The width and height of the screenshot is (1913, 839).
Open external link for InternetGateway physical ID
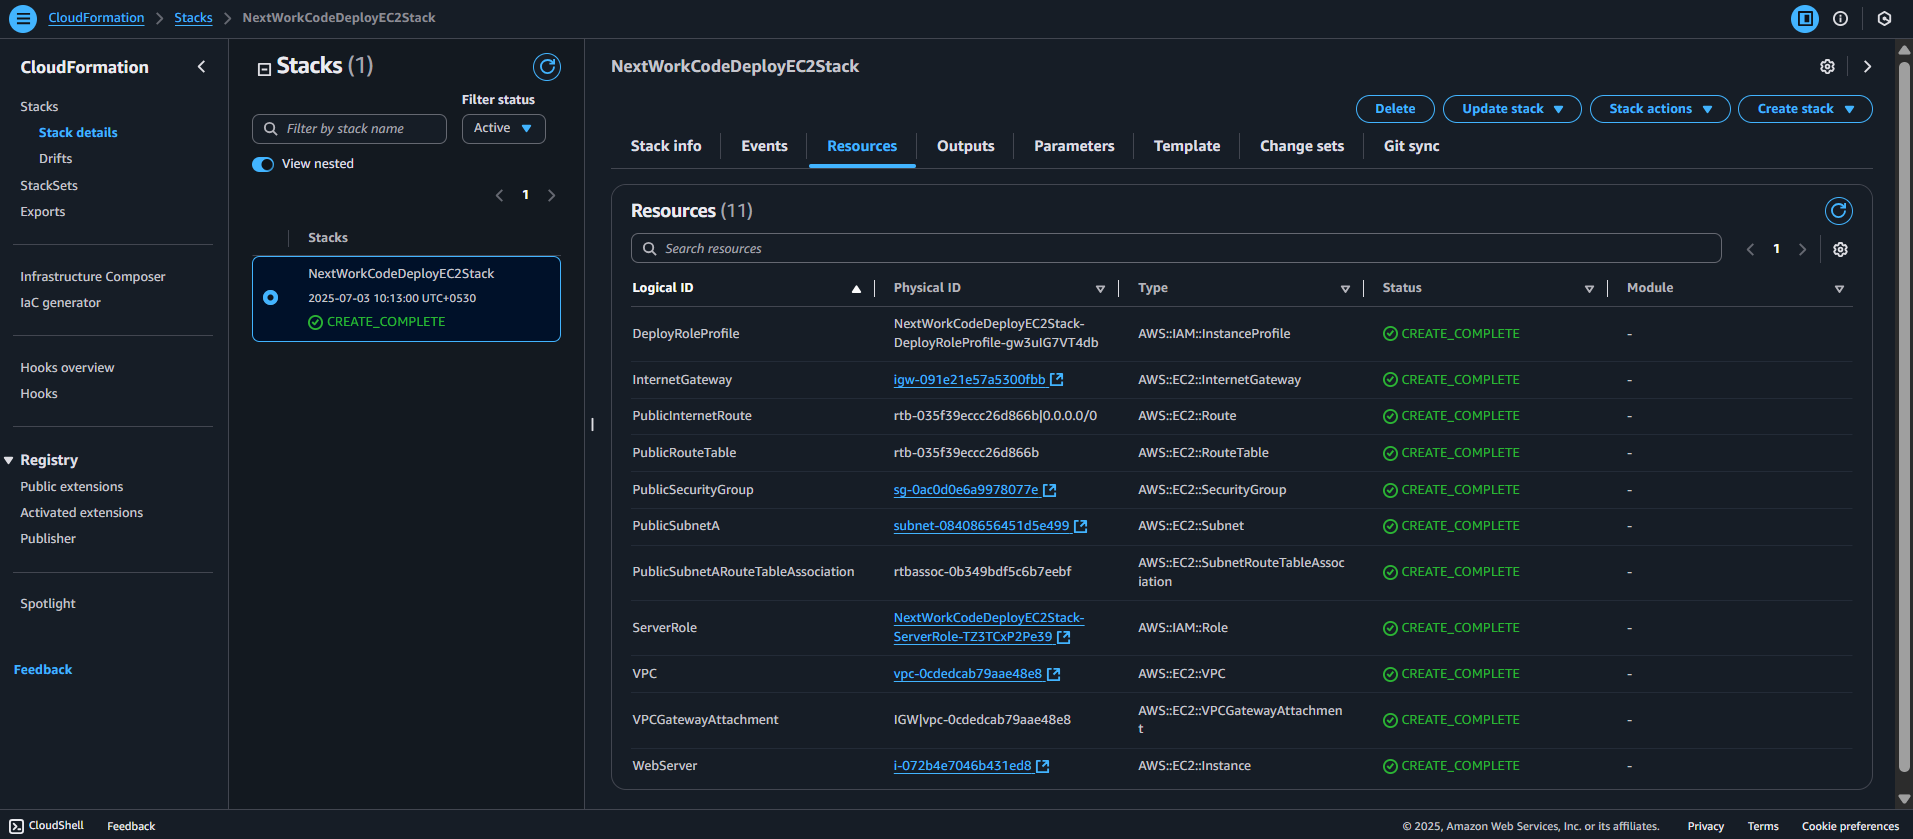pyautogui.click(x=1057, y=380)
